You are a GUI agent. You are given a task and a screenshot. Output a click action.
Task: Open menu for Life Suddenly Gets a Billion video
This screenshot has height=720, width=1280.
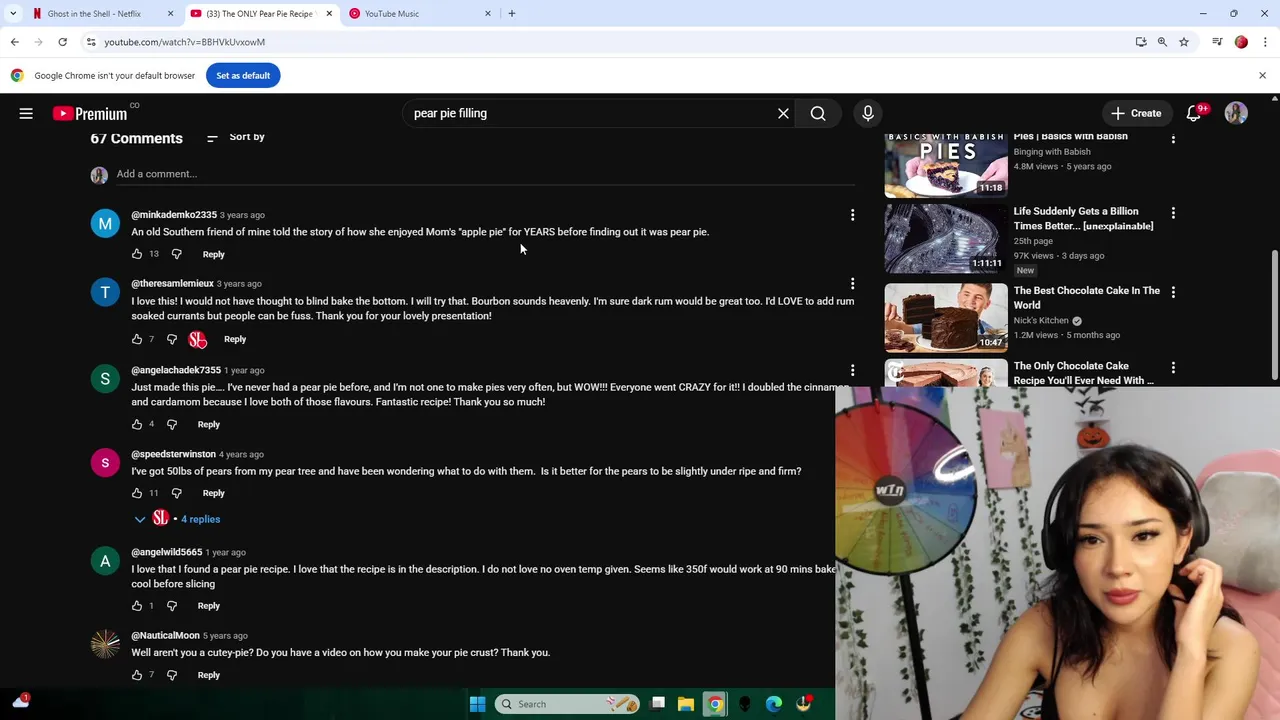1173,213
